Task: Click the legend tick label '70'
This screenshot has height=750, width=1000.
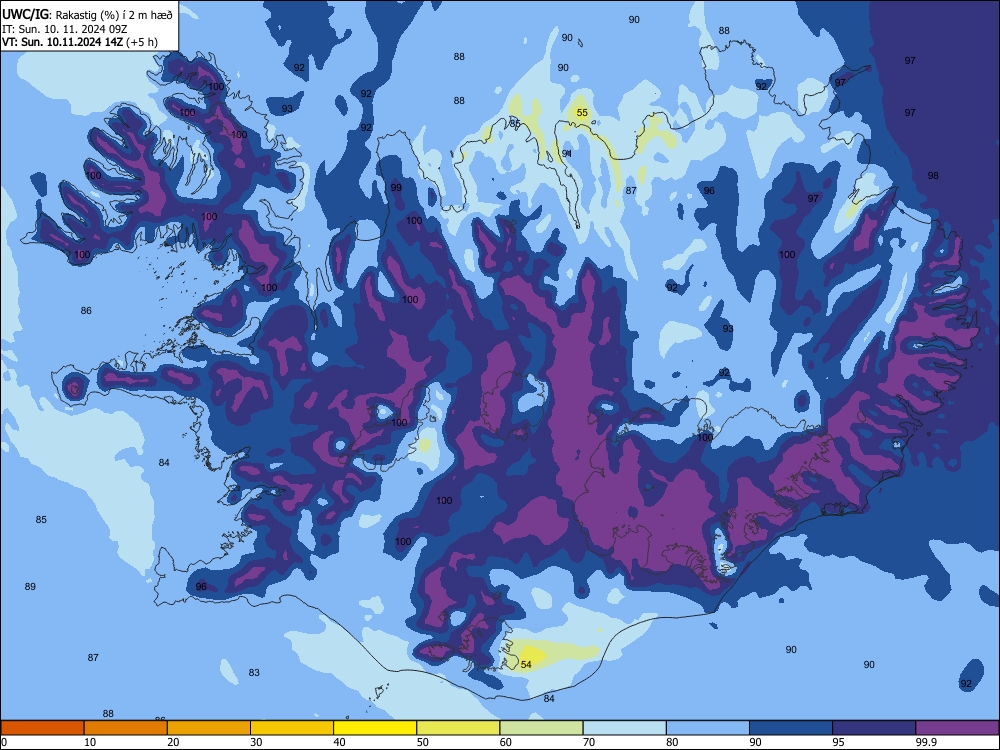Action: pos(589,742)
